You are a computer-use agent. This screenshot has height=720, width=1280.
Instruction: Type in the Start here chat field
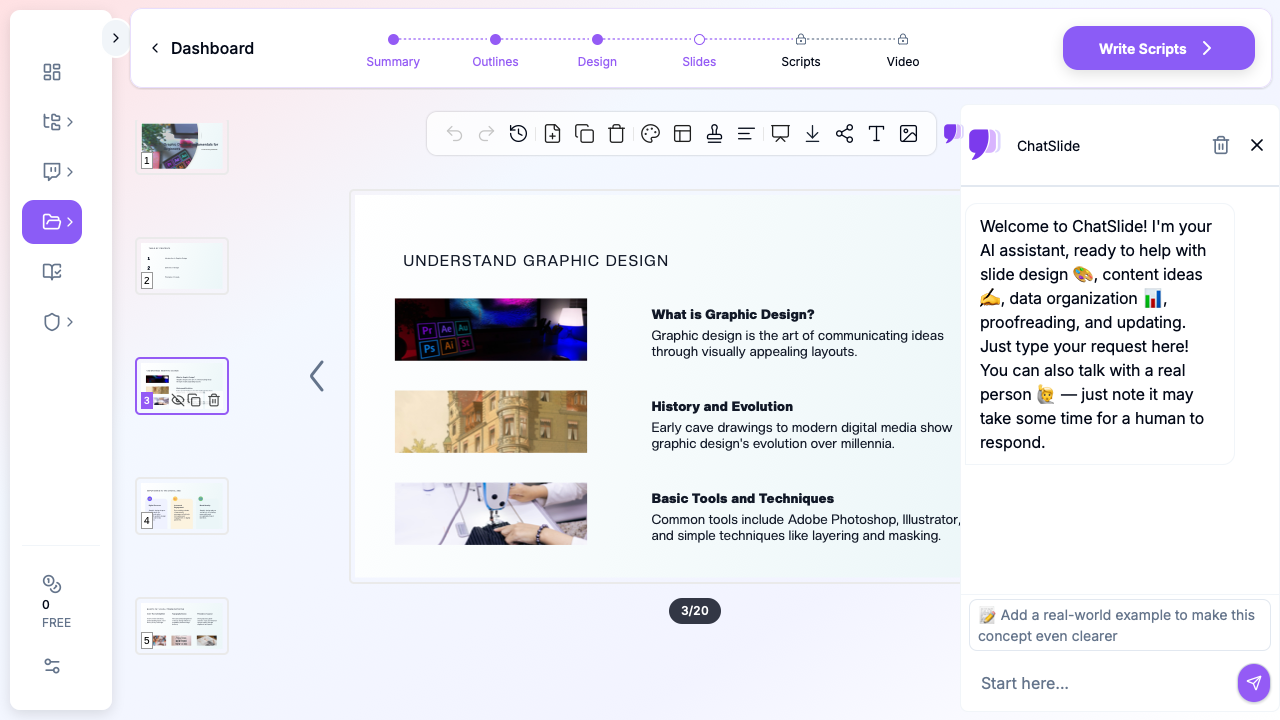click(1100, 683)
